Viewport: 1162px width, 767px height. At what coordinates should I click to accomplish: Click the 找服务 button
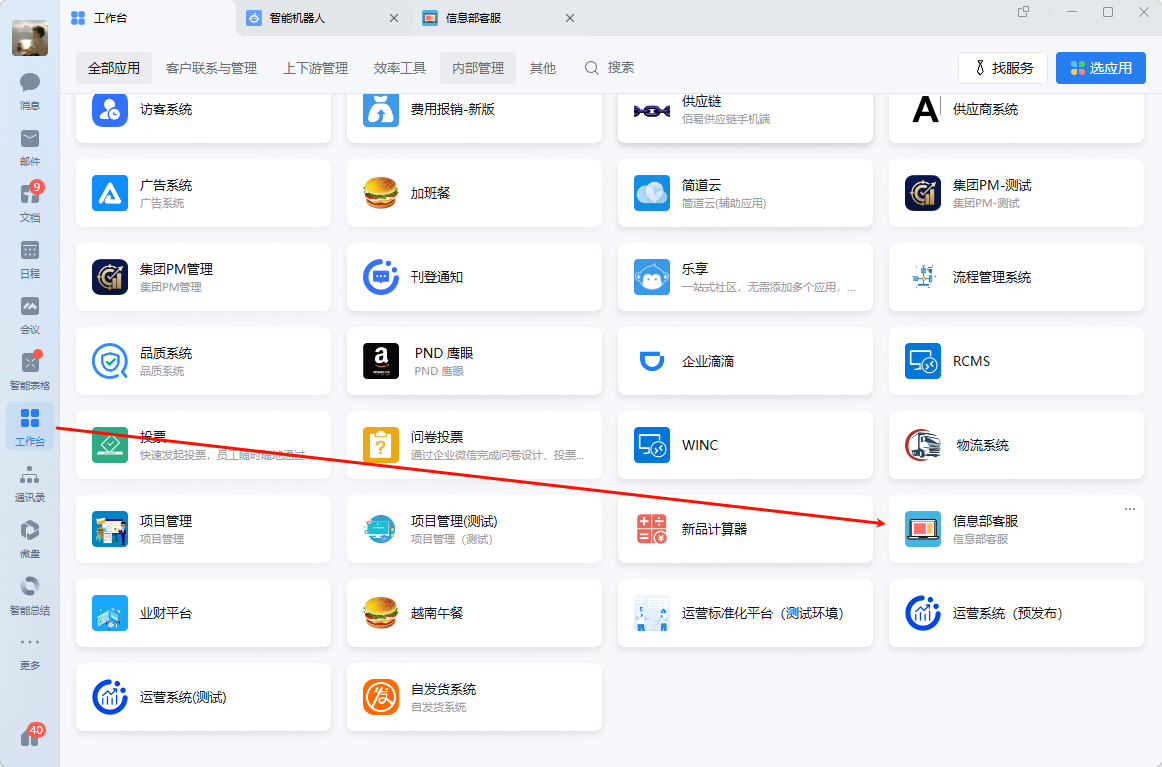[1003, 68]
